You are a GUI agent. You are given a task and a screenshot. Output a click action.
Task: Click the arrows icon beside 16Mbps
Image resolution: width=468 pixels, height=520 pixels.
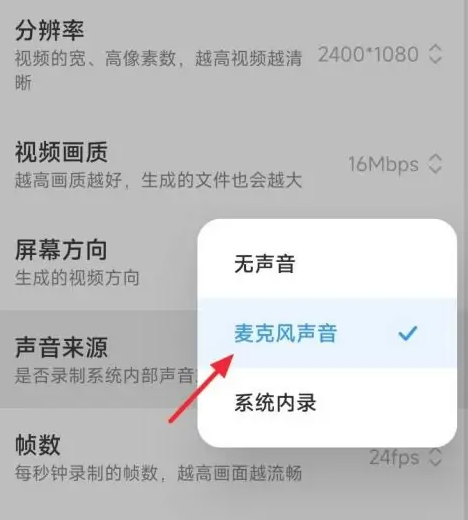tap(435, 164)
